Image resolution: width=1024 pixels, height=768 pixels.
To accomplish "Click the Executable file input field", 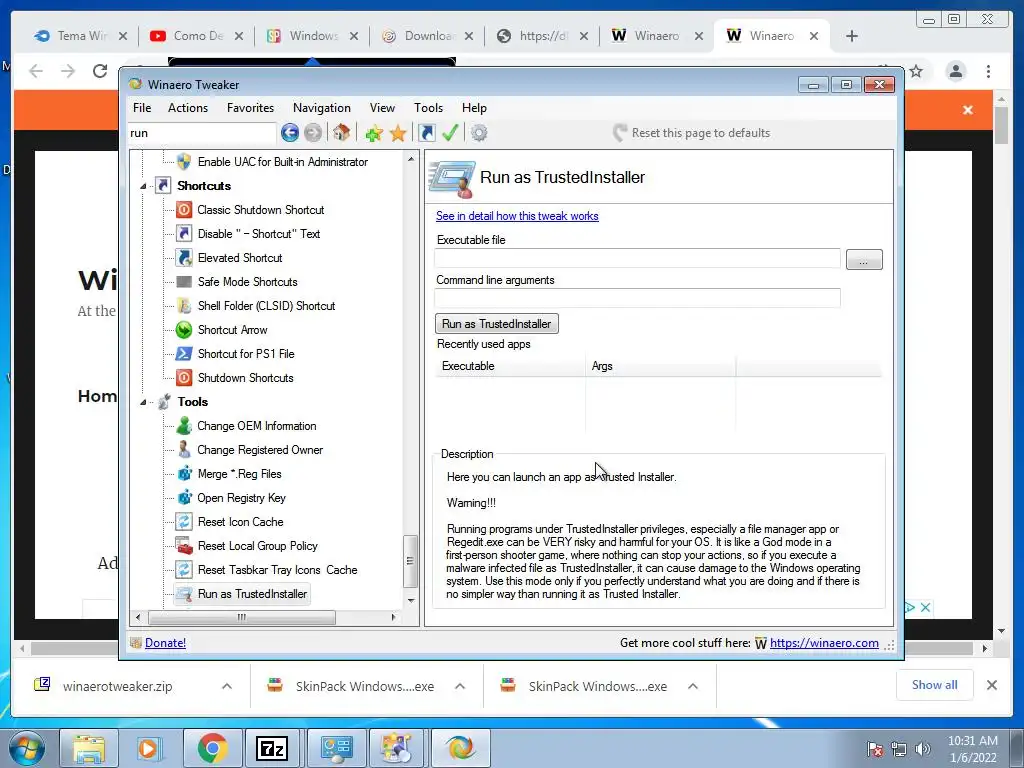I will click(637, 259).
